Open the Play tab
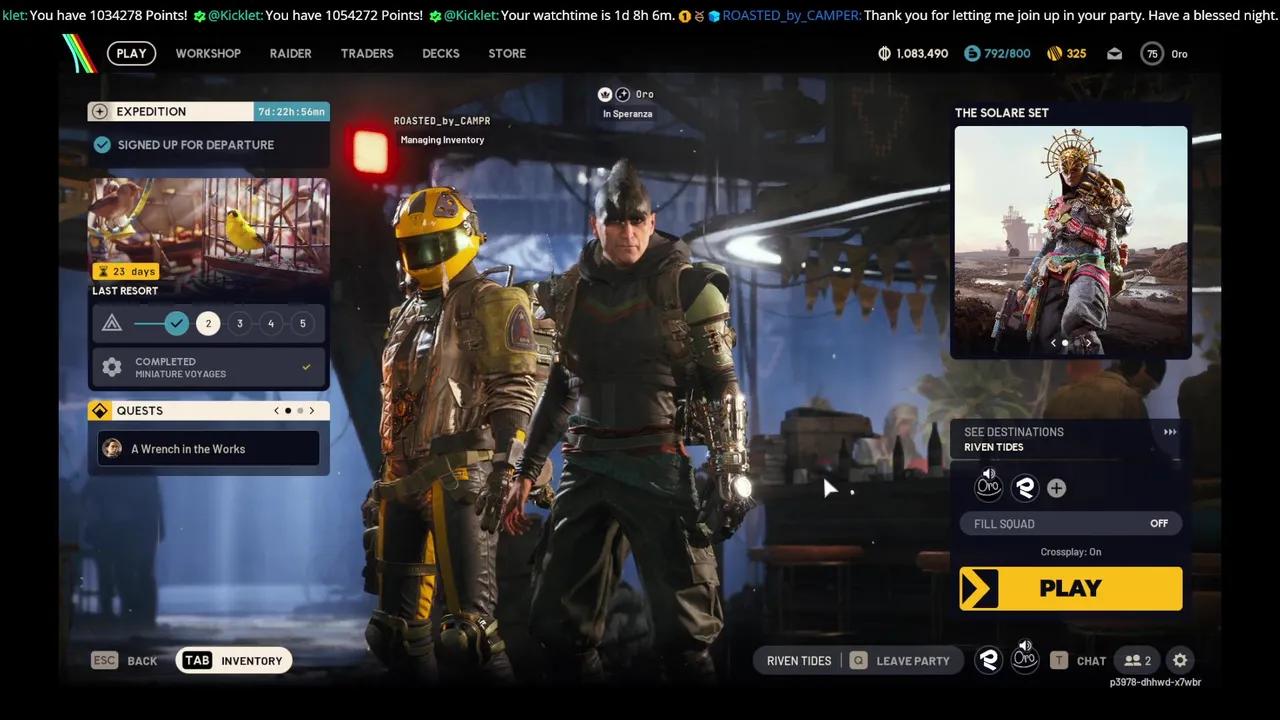The height and width of the screenshot is (720, 1280). point(131,54)
